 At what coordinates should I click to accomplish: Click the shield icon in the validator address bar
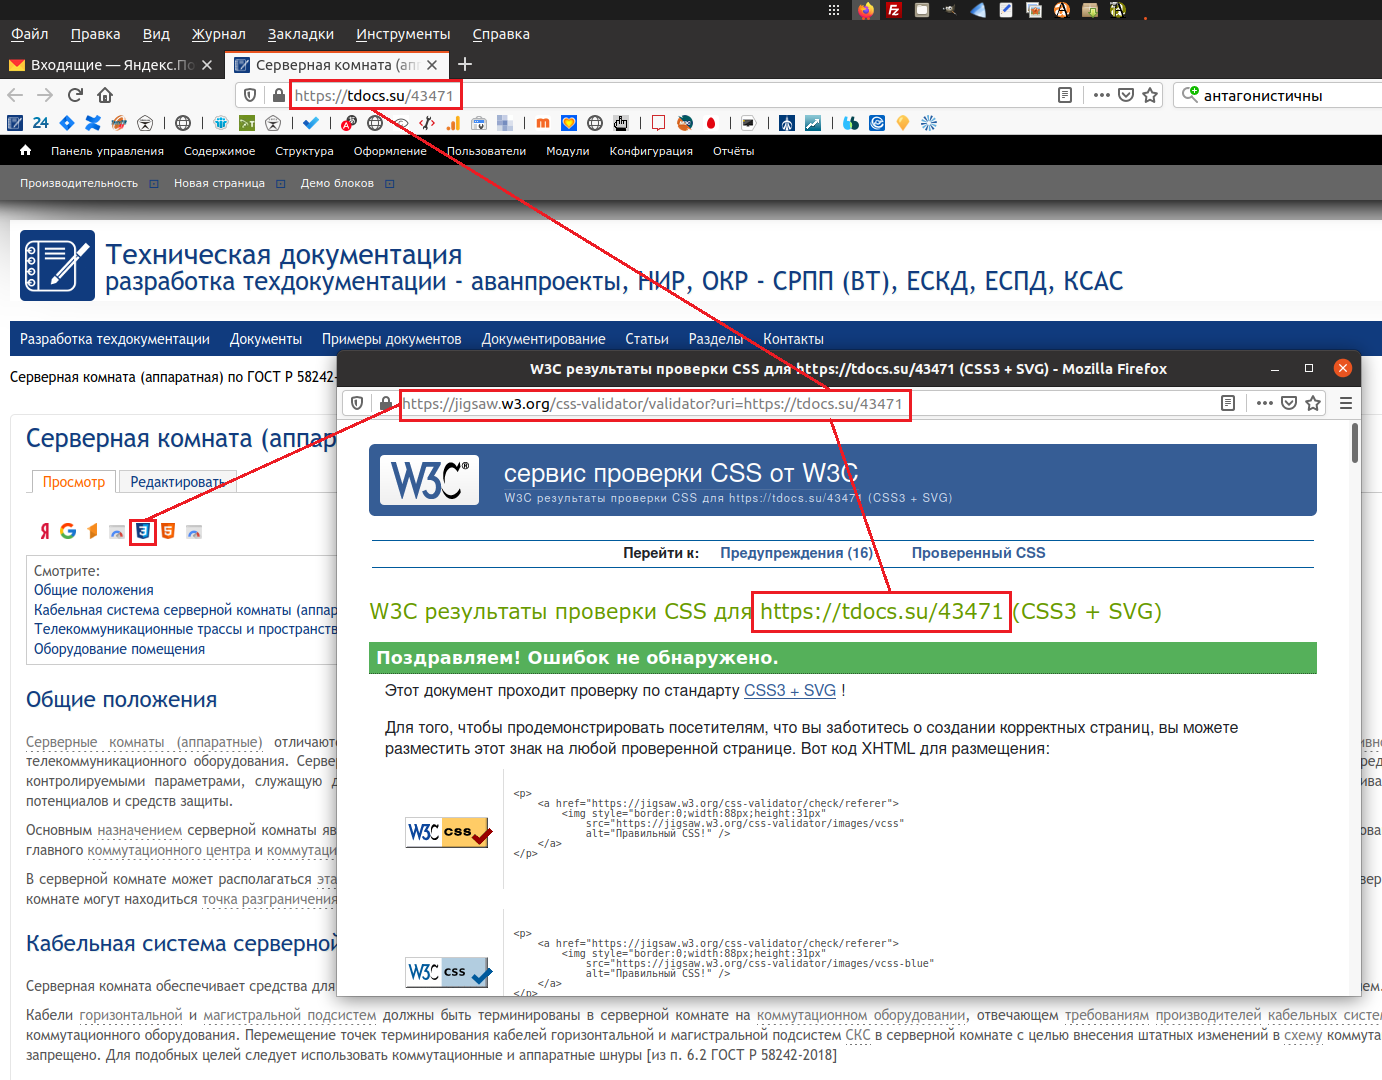[357, 403]
